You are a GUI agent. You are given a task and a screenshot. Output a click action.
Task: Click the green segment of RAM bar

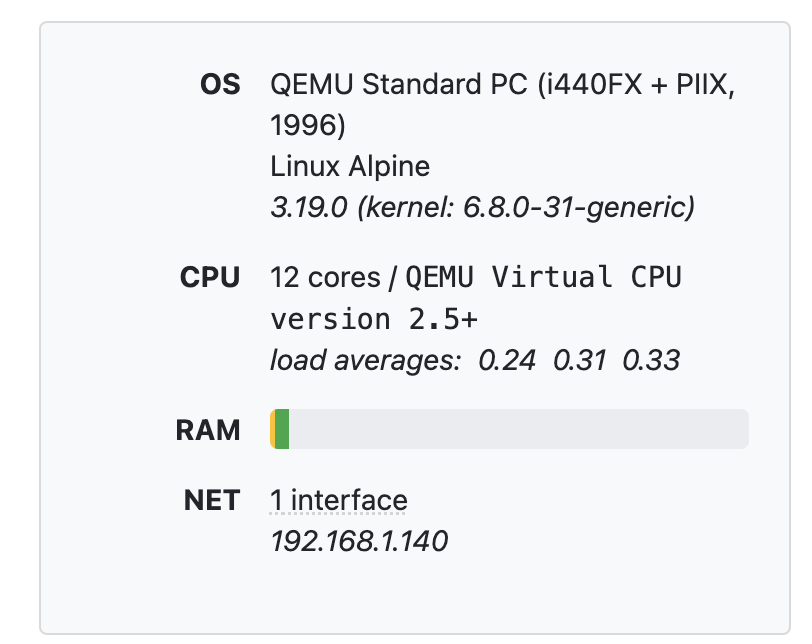coord(282,429)
